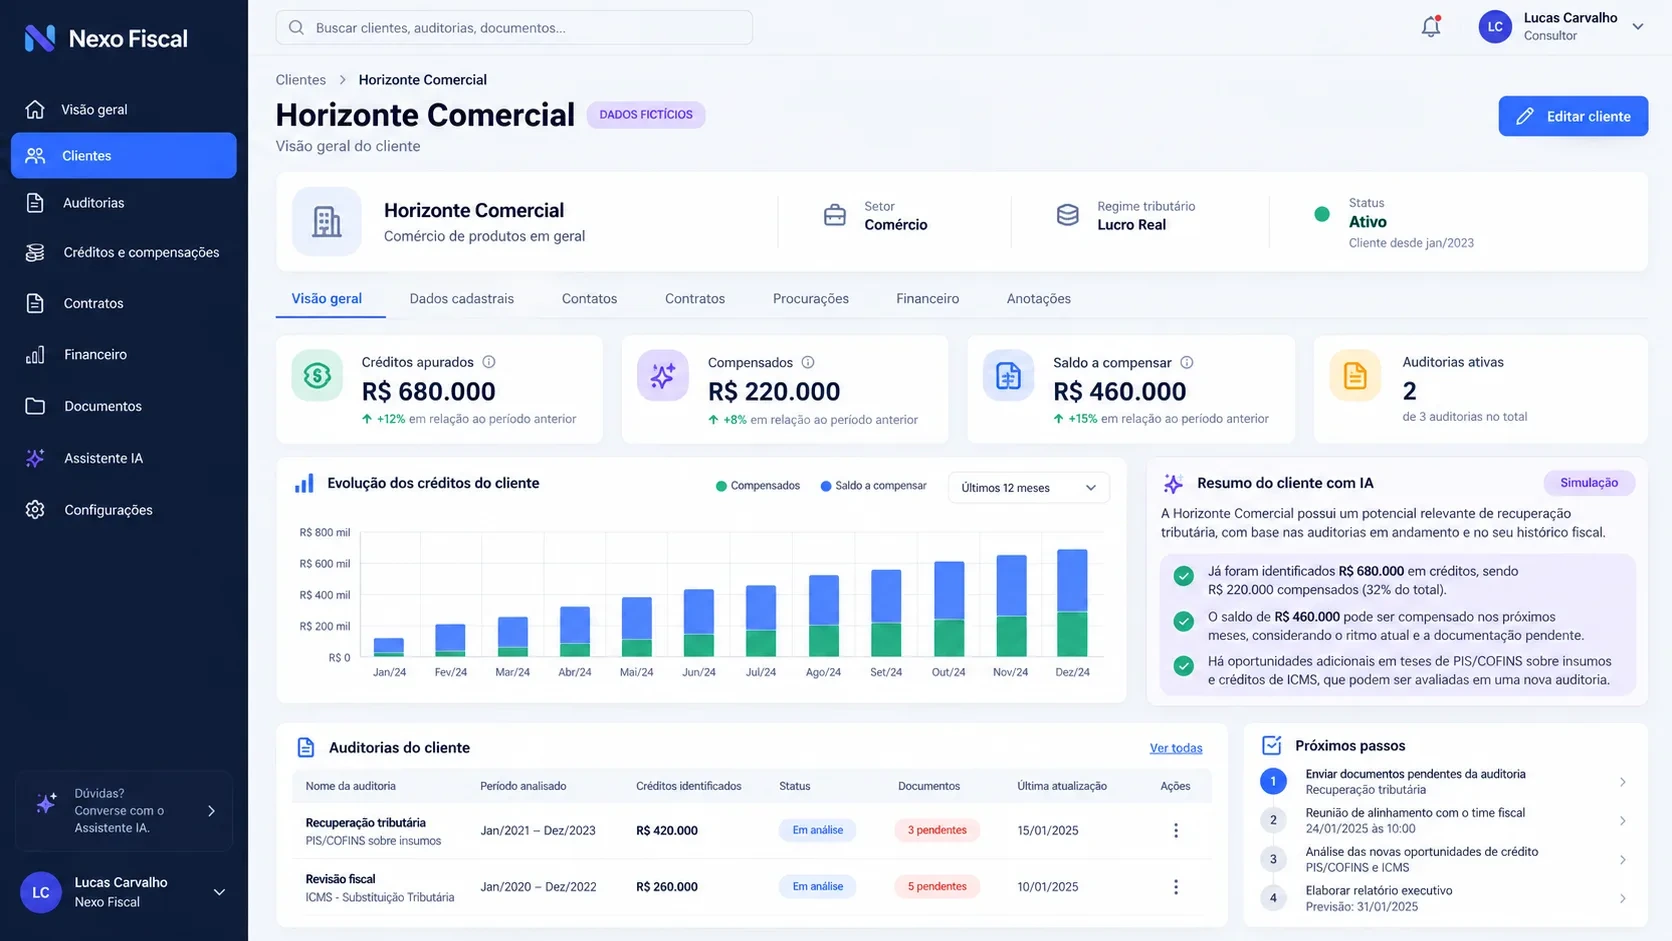Open Configurações in the sidebar
This screenshot has height=941, width=1672.
[124, 510]
